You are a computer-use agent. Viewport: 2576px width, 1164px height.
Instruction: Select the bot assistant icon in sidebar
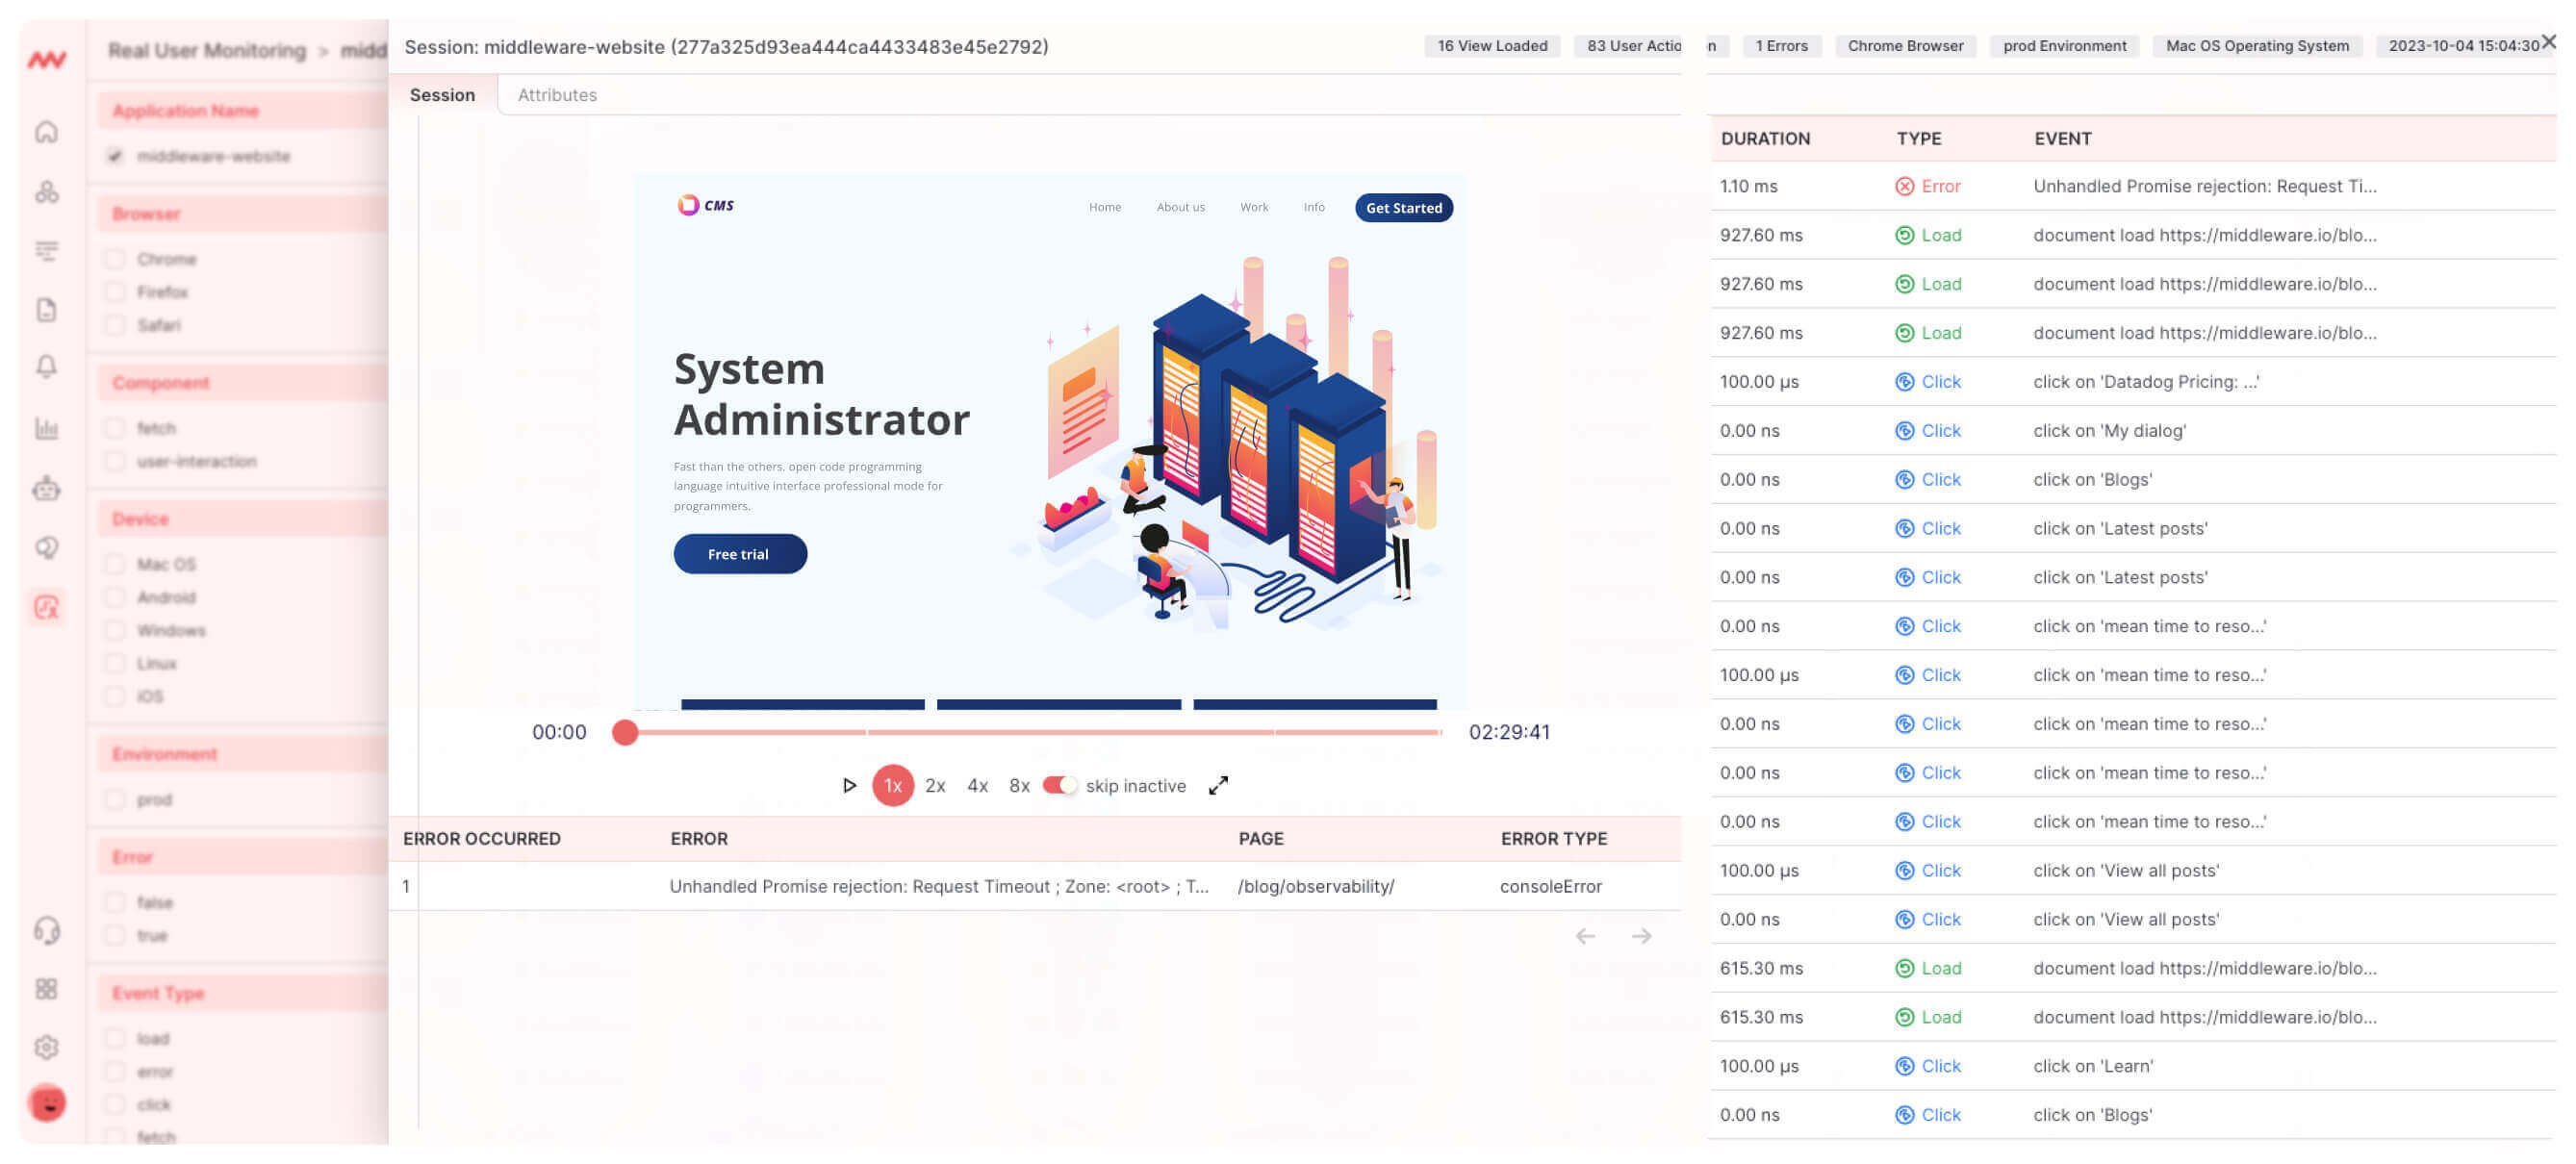(47, 489)
